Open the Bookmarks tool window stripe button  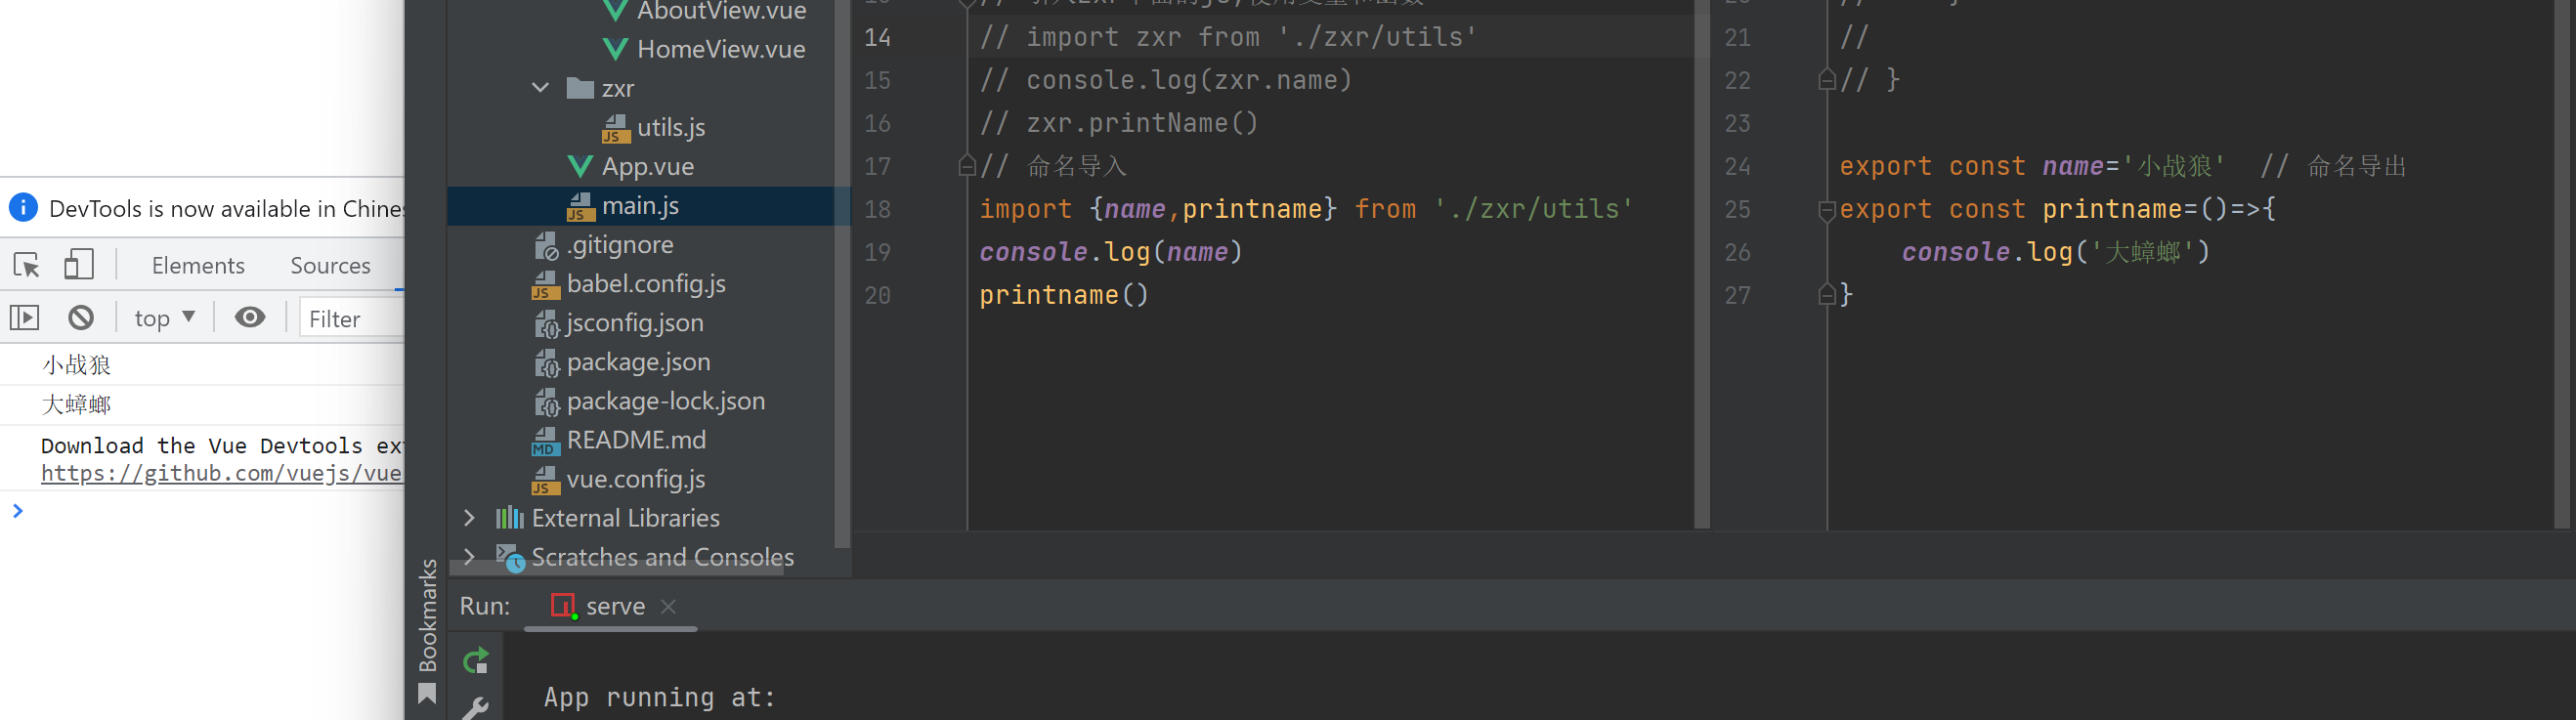(x=428, y=614)
